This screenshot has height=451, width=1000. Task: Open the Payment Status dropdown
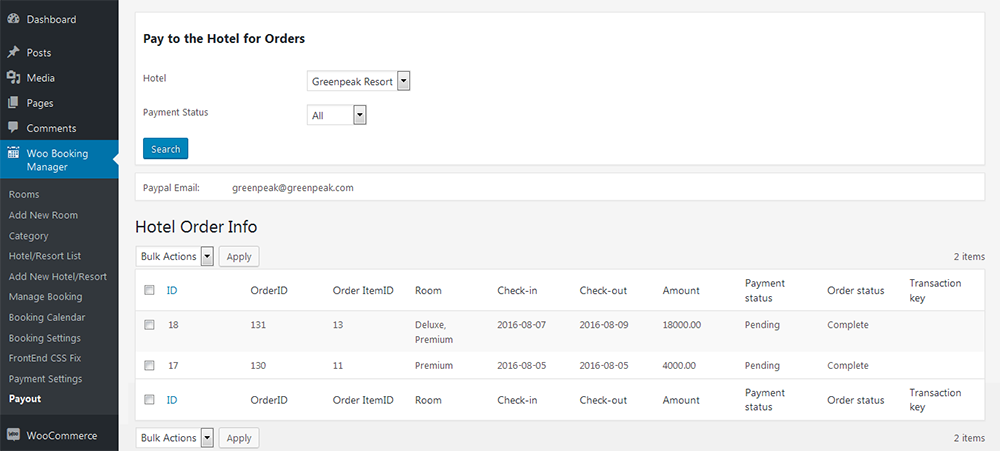[337, 115]
